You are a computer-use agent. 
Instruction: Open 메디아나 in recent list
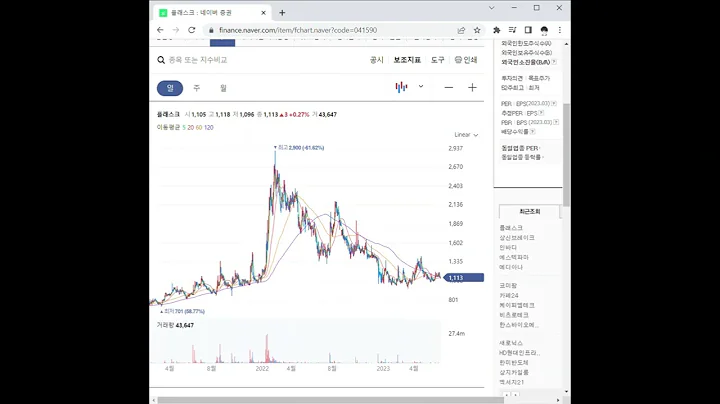click(x=511, y=267)
